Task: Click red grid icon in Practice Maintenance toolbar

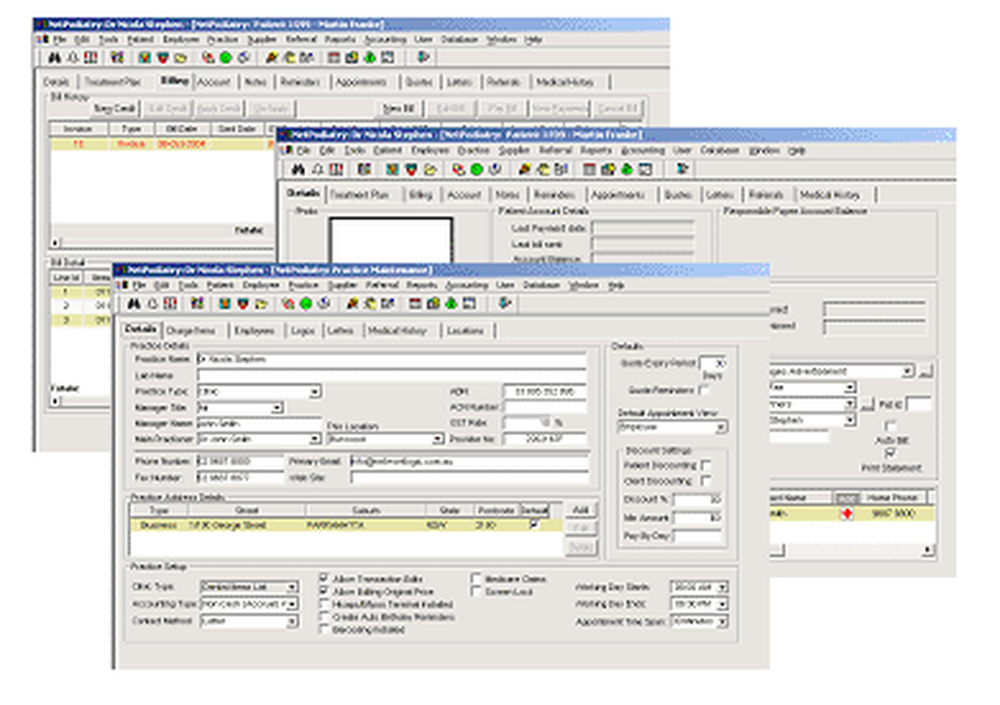Action: coord(170,304)
